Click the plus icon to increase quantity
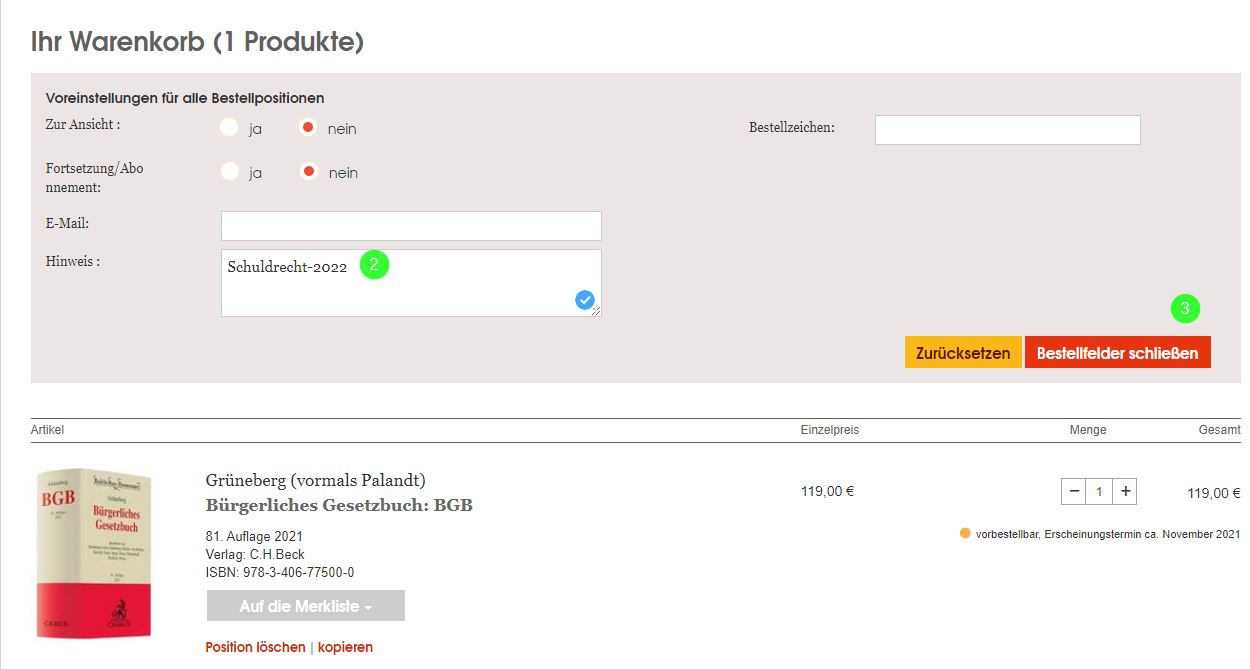This screenshot has height=669, width=1250. click(x=1125, y=491)
